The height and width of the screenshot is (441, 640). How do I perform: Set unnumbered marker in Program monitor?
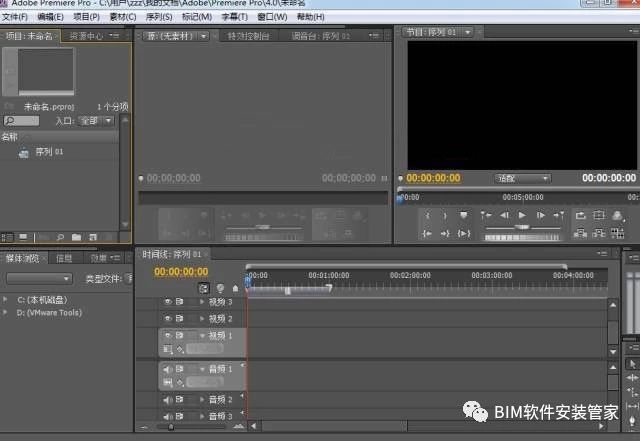pos(463,215)
